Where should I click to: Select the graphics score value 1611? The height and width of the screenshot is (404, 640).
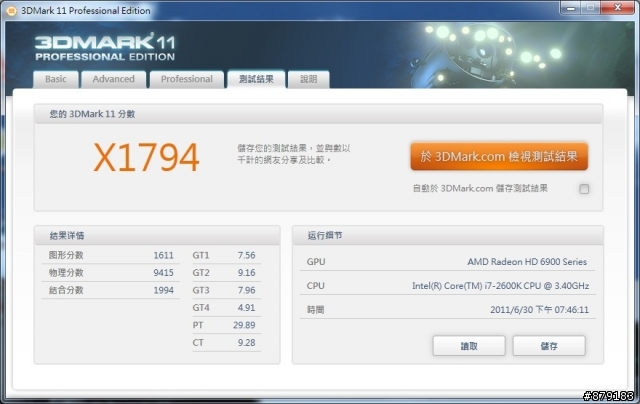164,255
